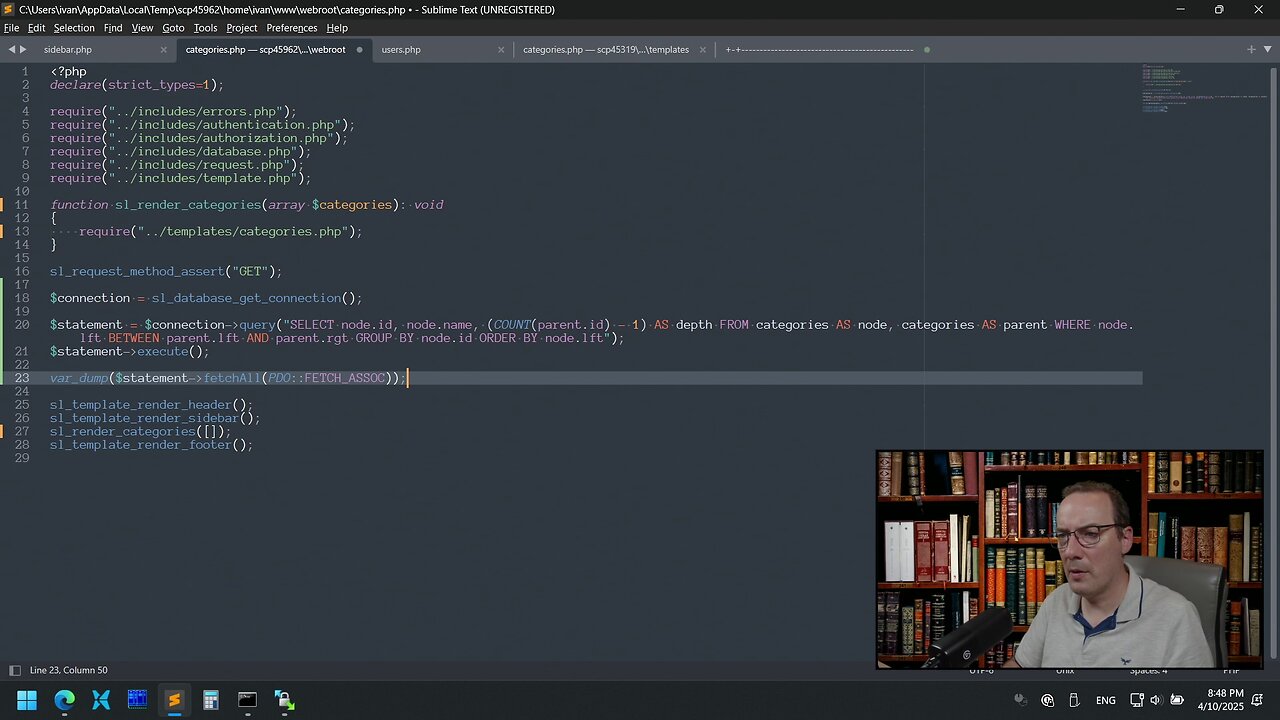
Task: Open the tab list dropdown arrow
Action: (1266, 50)
